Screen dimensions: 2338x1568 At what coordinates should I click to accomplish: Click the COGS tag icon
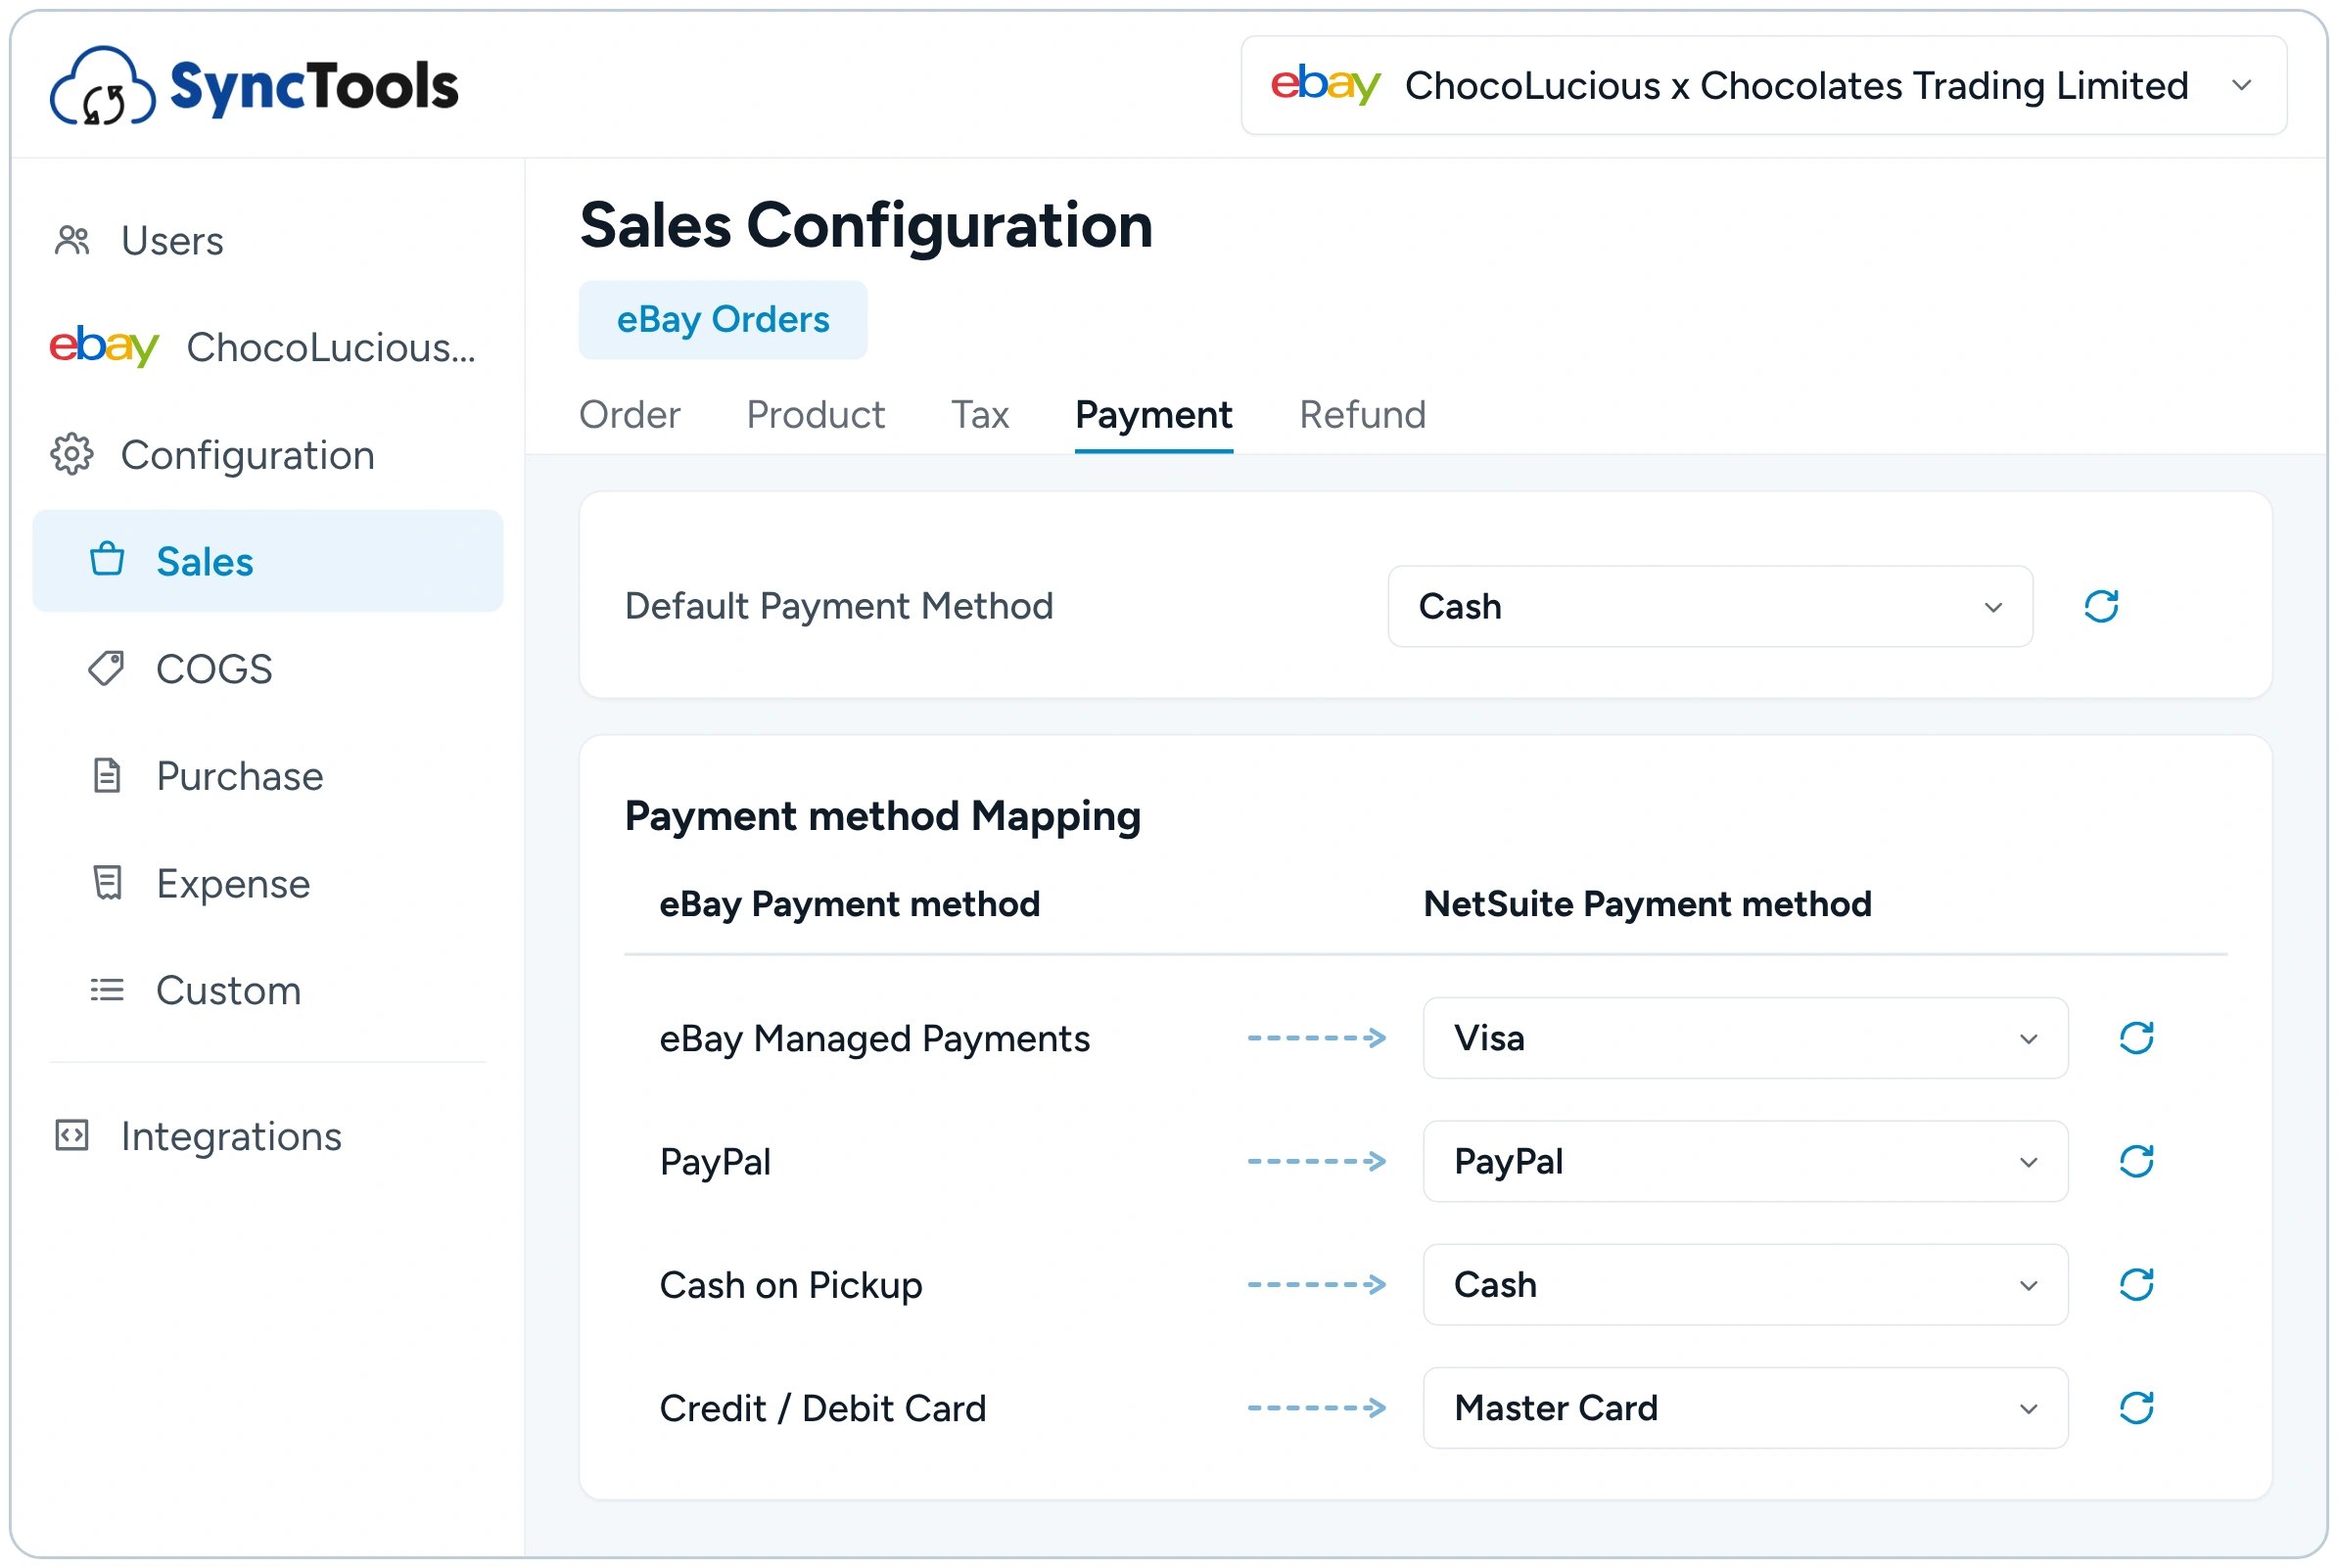pos(107,669)
